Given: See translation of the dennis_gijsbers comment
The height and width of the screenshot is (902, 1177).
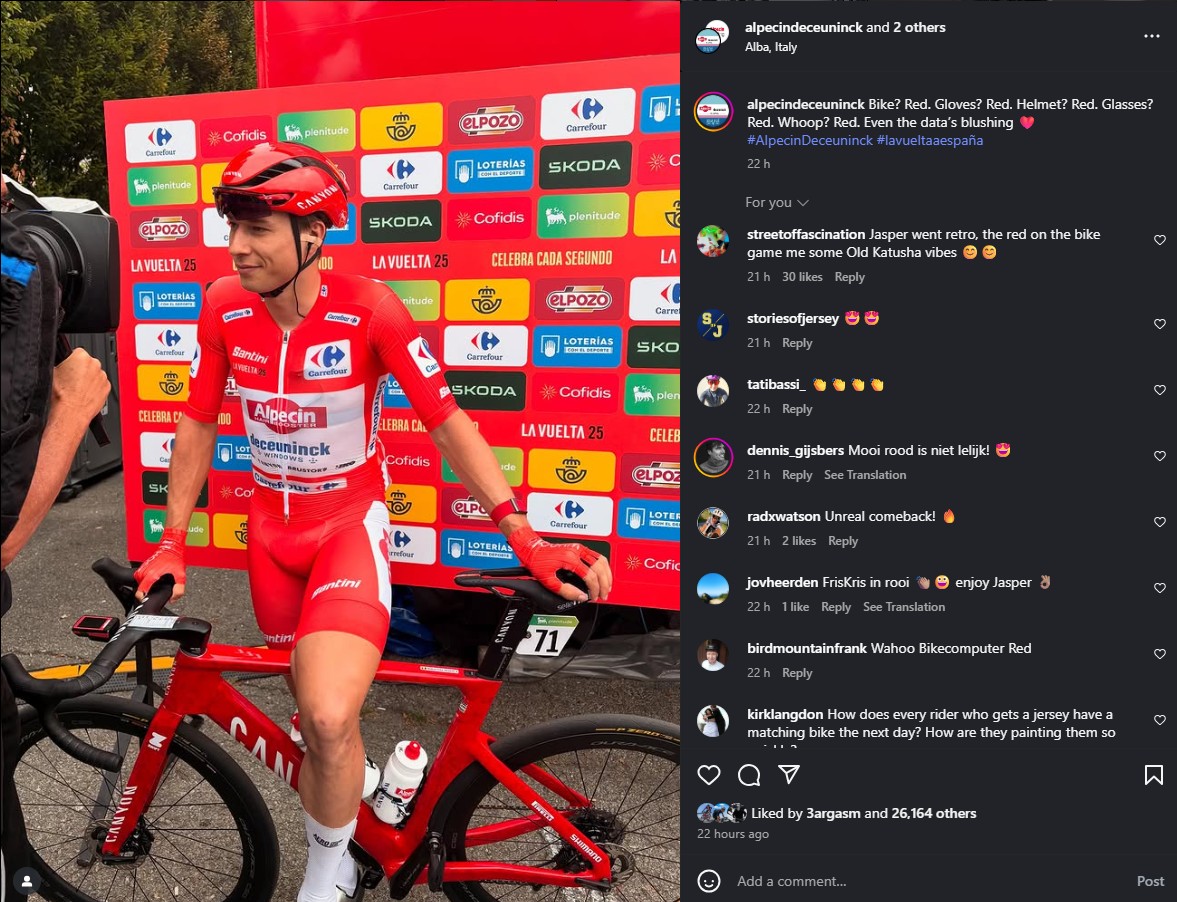Looking at the screenshot, I should 865,475.
